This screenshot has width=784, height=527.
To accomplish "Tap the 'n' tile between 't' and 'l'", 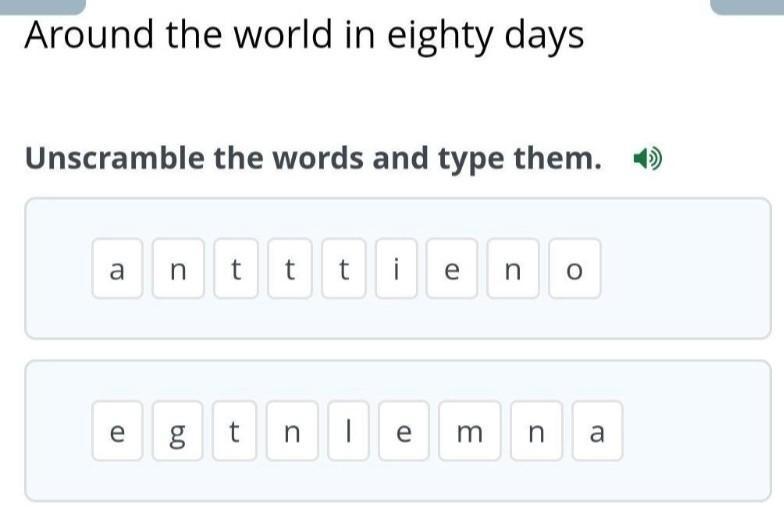I will pyautogui.click(x=292, y=432).
